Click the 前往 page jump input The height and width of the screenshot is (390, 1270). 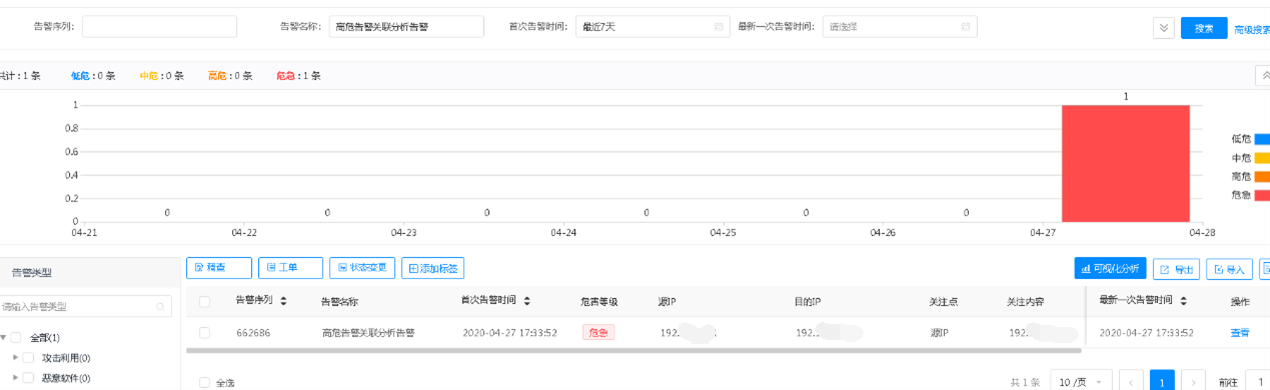coord(1257,382)
